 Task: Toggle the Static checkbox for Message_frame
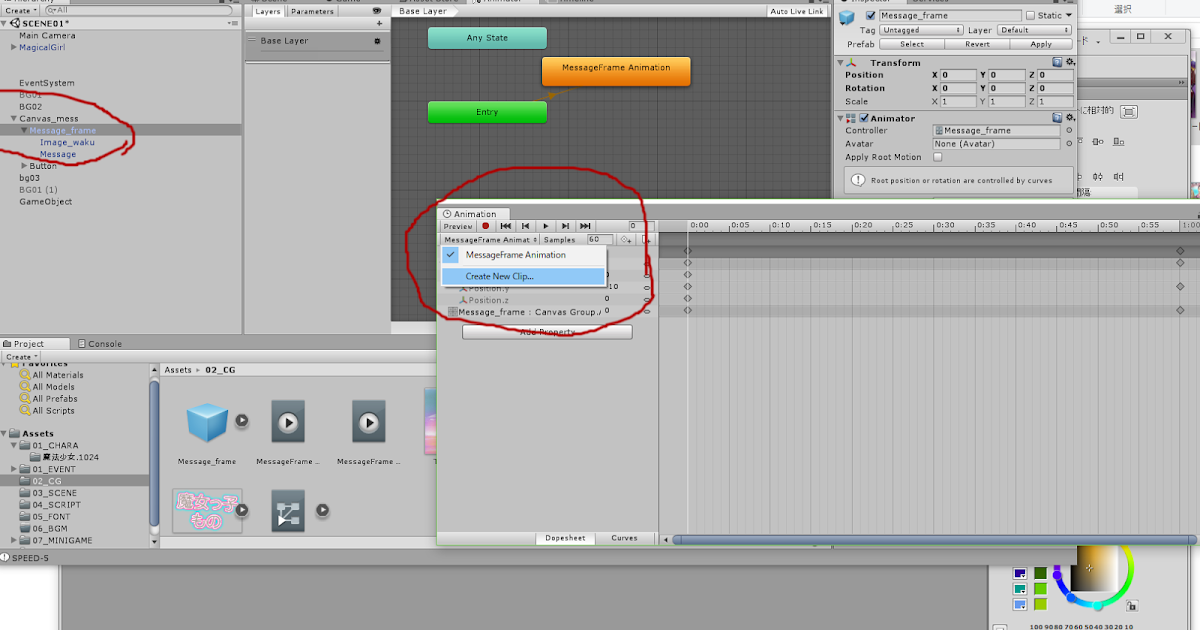[1028, 15]
